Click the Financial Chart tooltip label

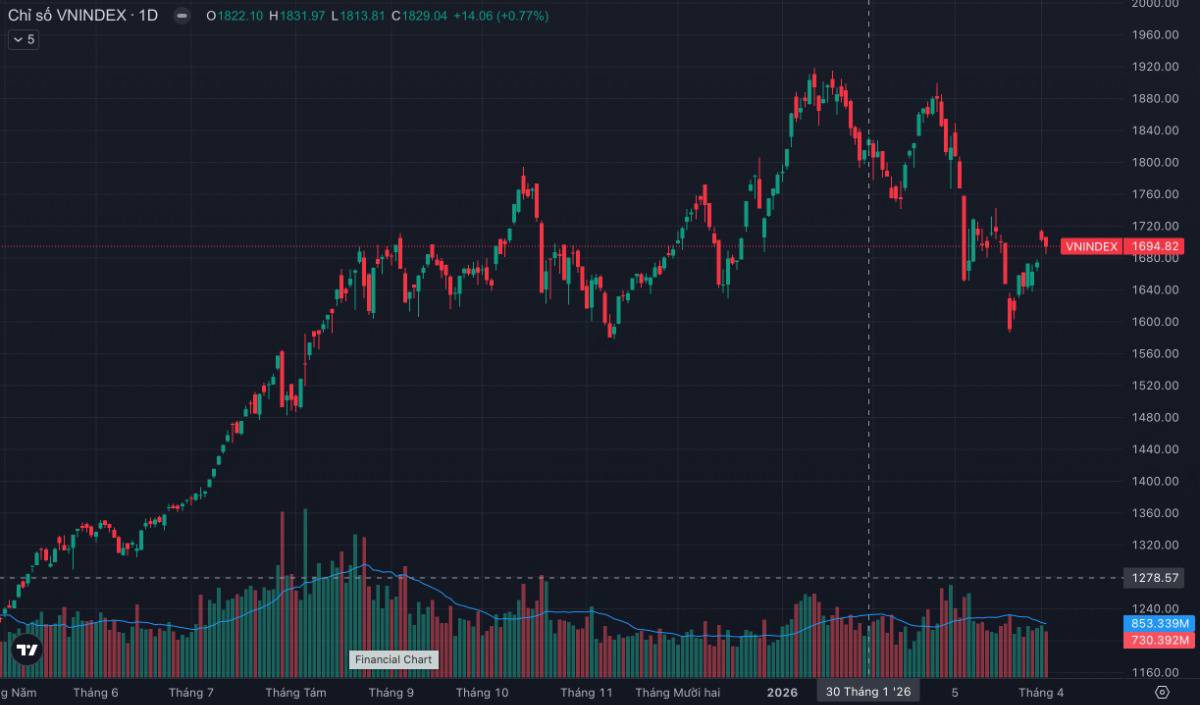[x=393, y=660]
